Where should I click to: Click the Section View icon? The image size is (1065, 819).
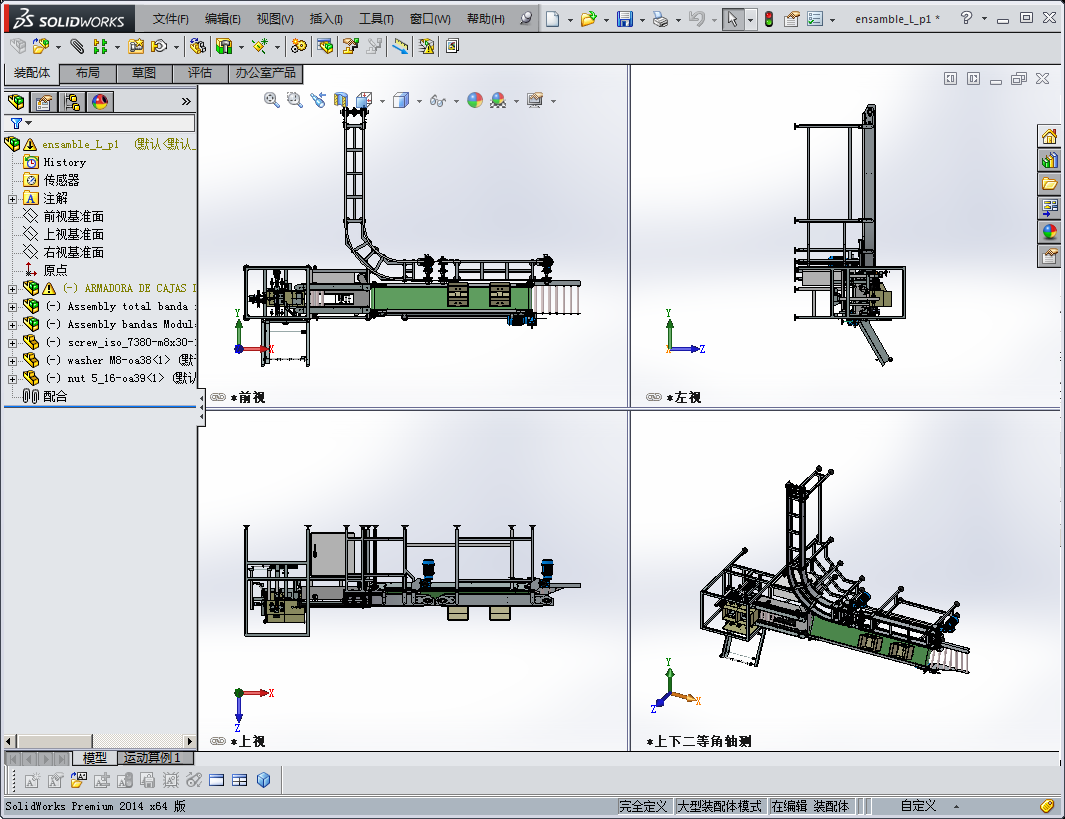point(340,101)
